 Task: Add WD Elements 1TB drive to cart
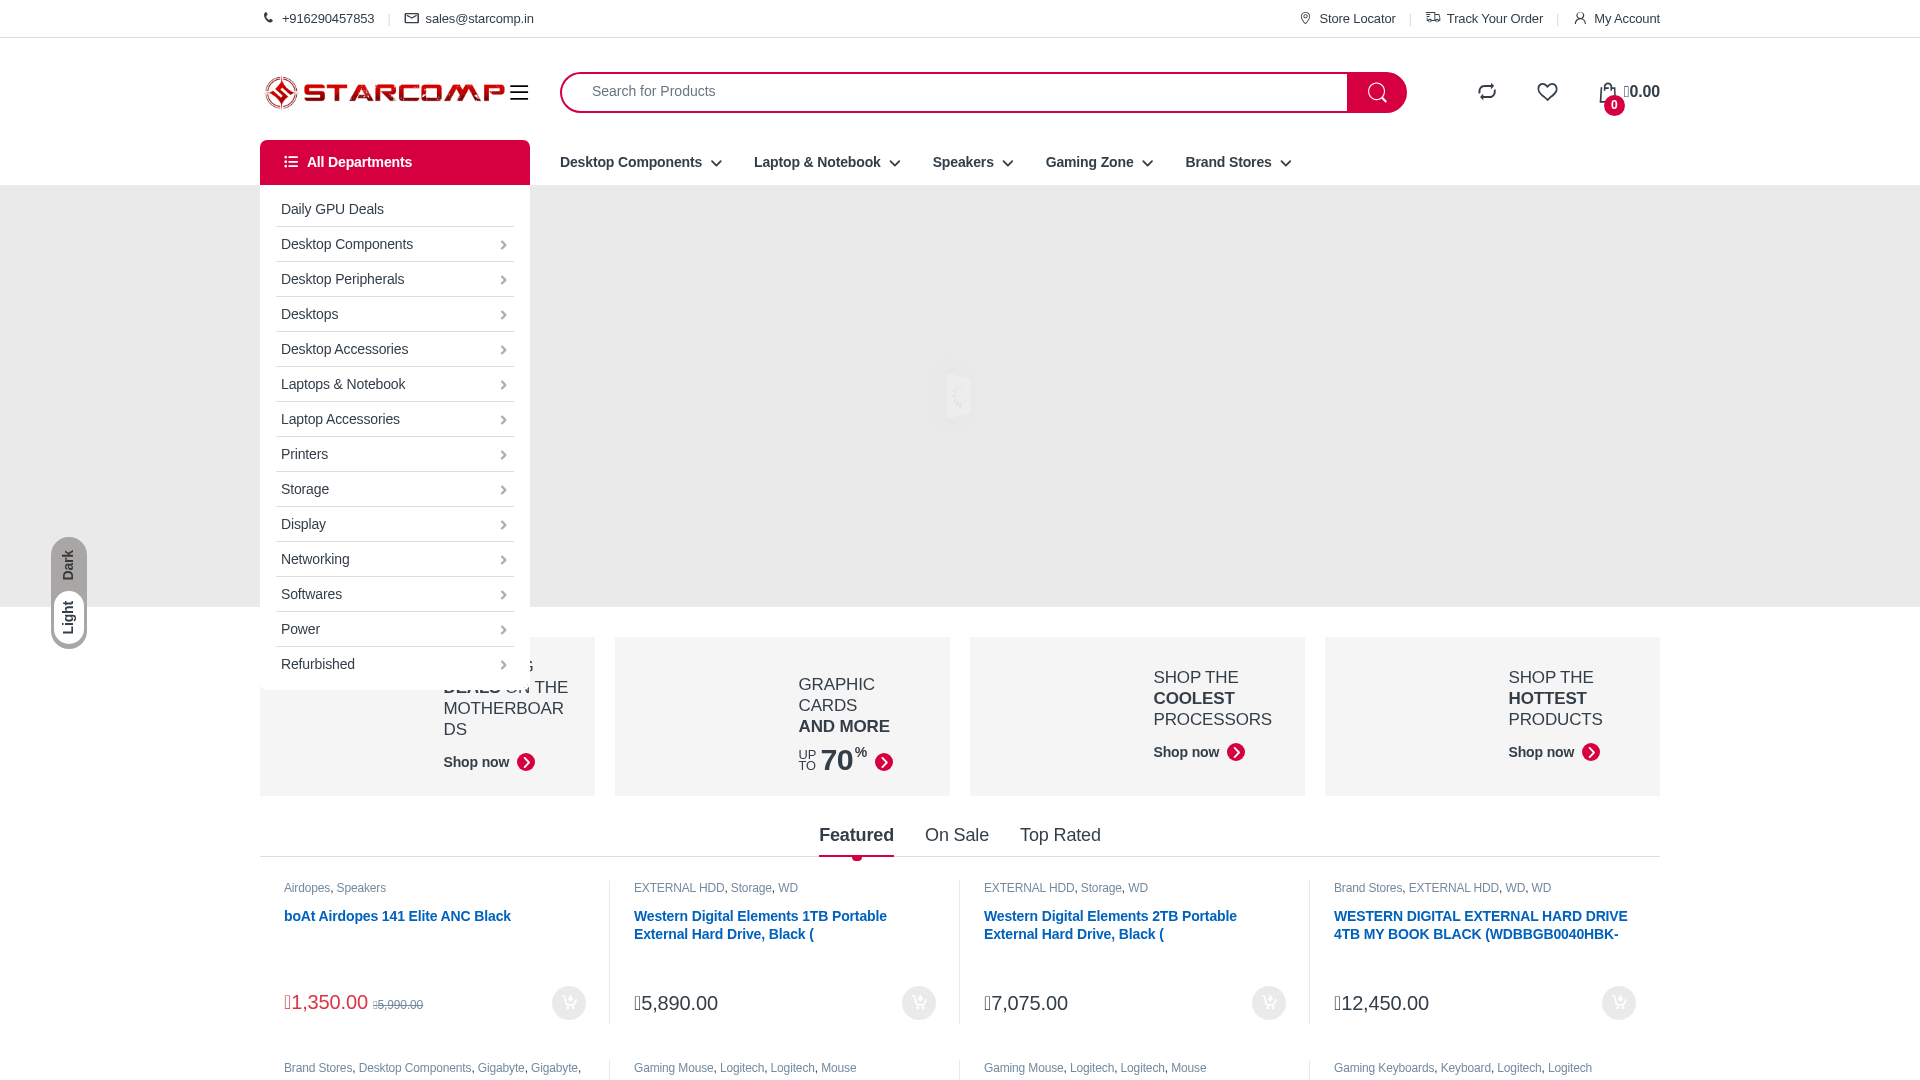coord(919,1003)
